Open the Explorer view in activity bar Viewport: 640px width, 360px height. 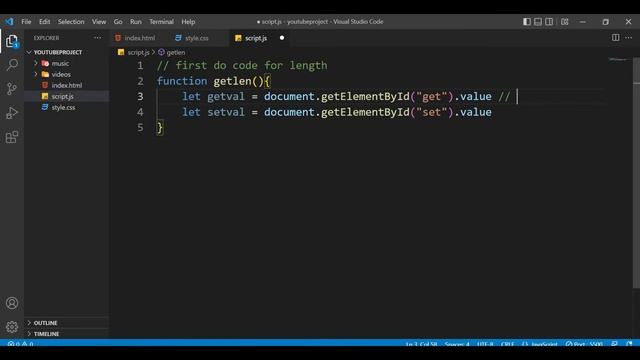coord(12,41)
